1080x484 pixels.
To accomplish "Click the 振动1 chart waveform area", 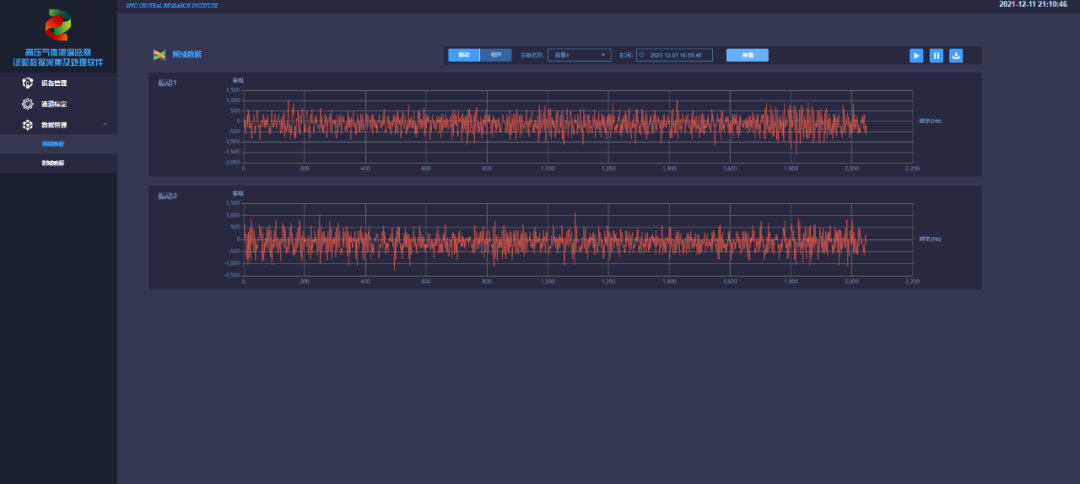I will 555,123.
